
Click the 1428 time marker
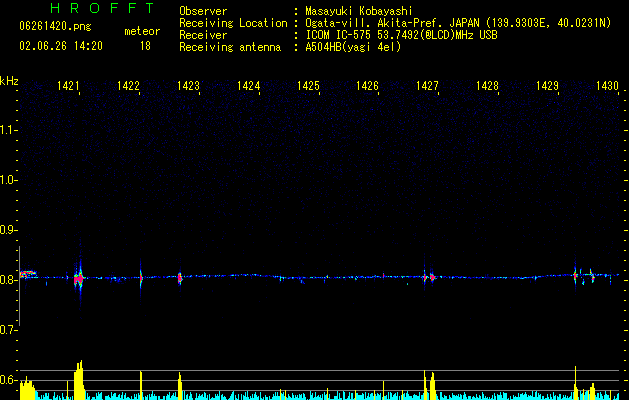pos(487,86)
